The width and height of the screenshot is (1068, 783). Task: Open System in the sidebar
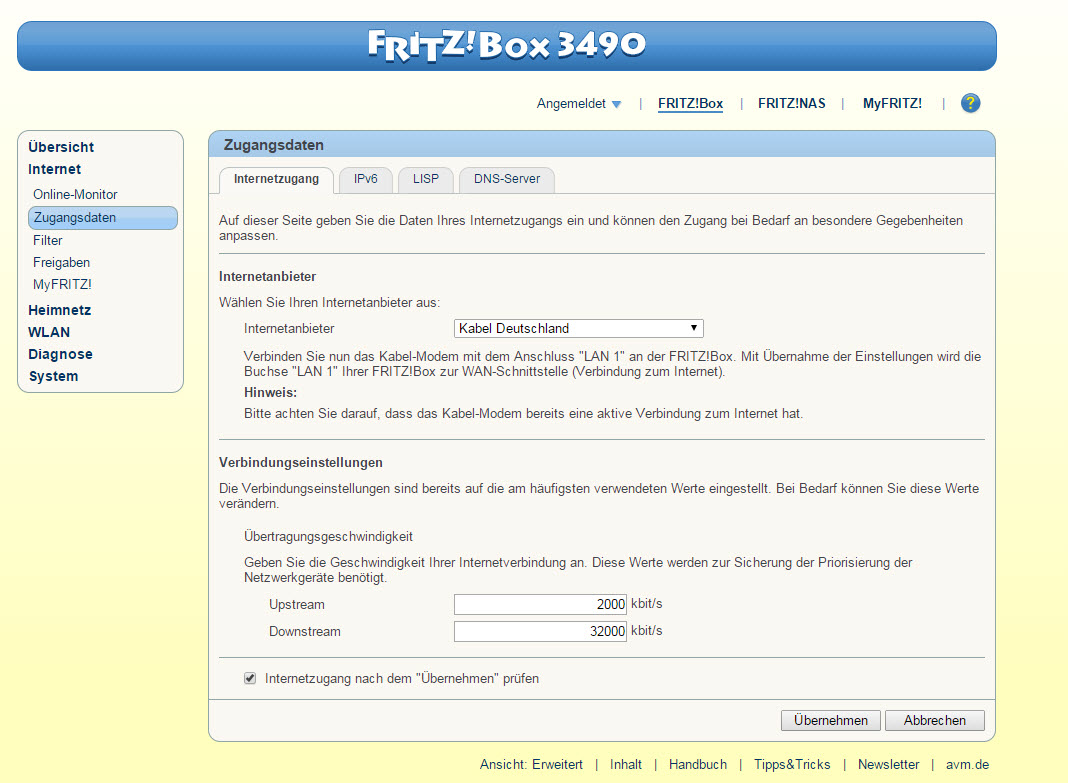53,377
